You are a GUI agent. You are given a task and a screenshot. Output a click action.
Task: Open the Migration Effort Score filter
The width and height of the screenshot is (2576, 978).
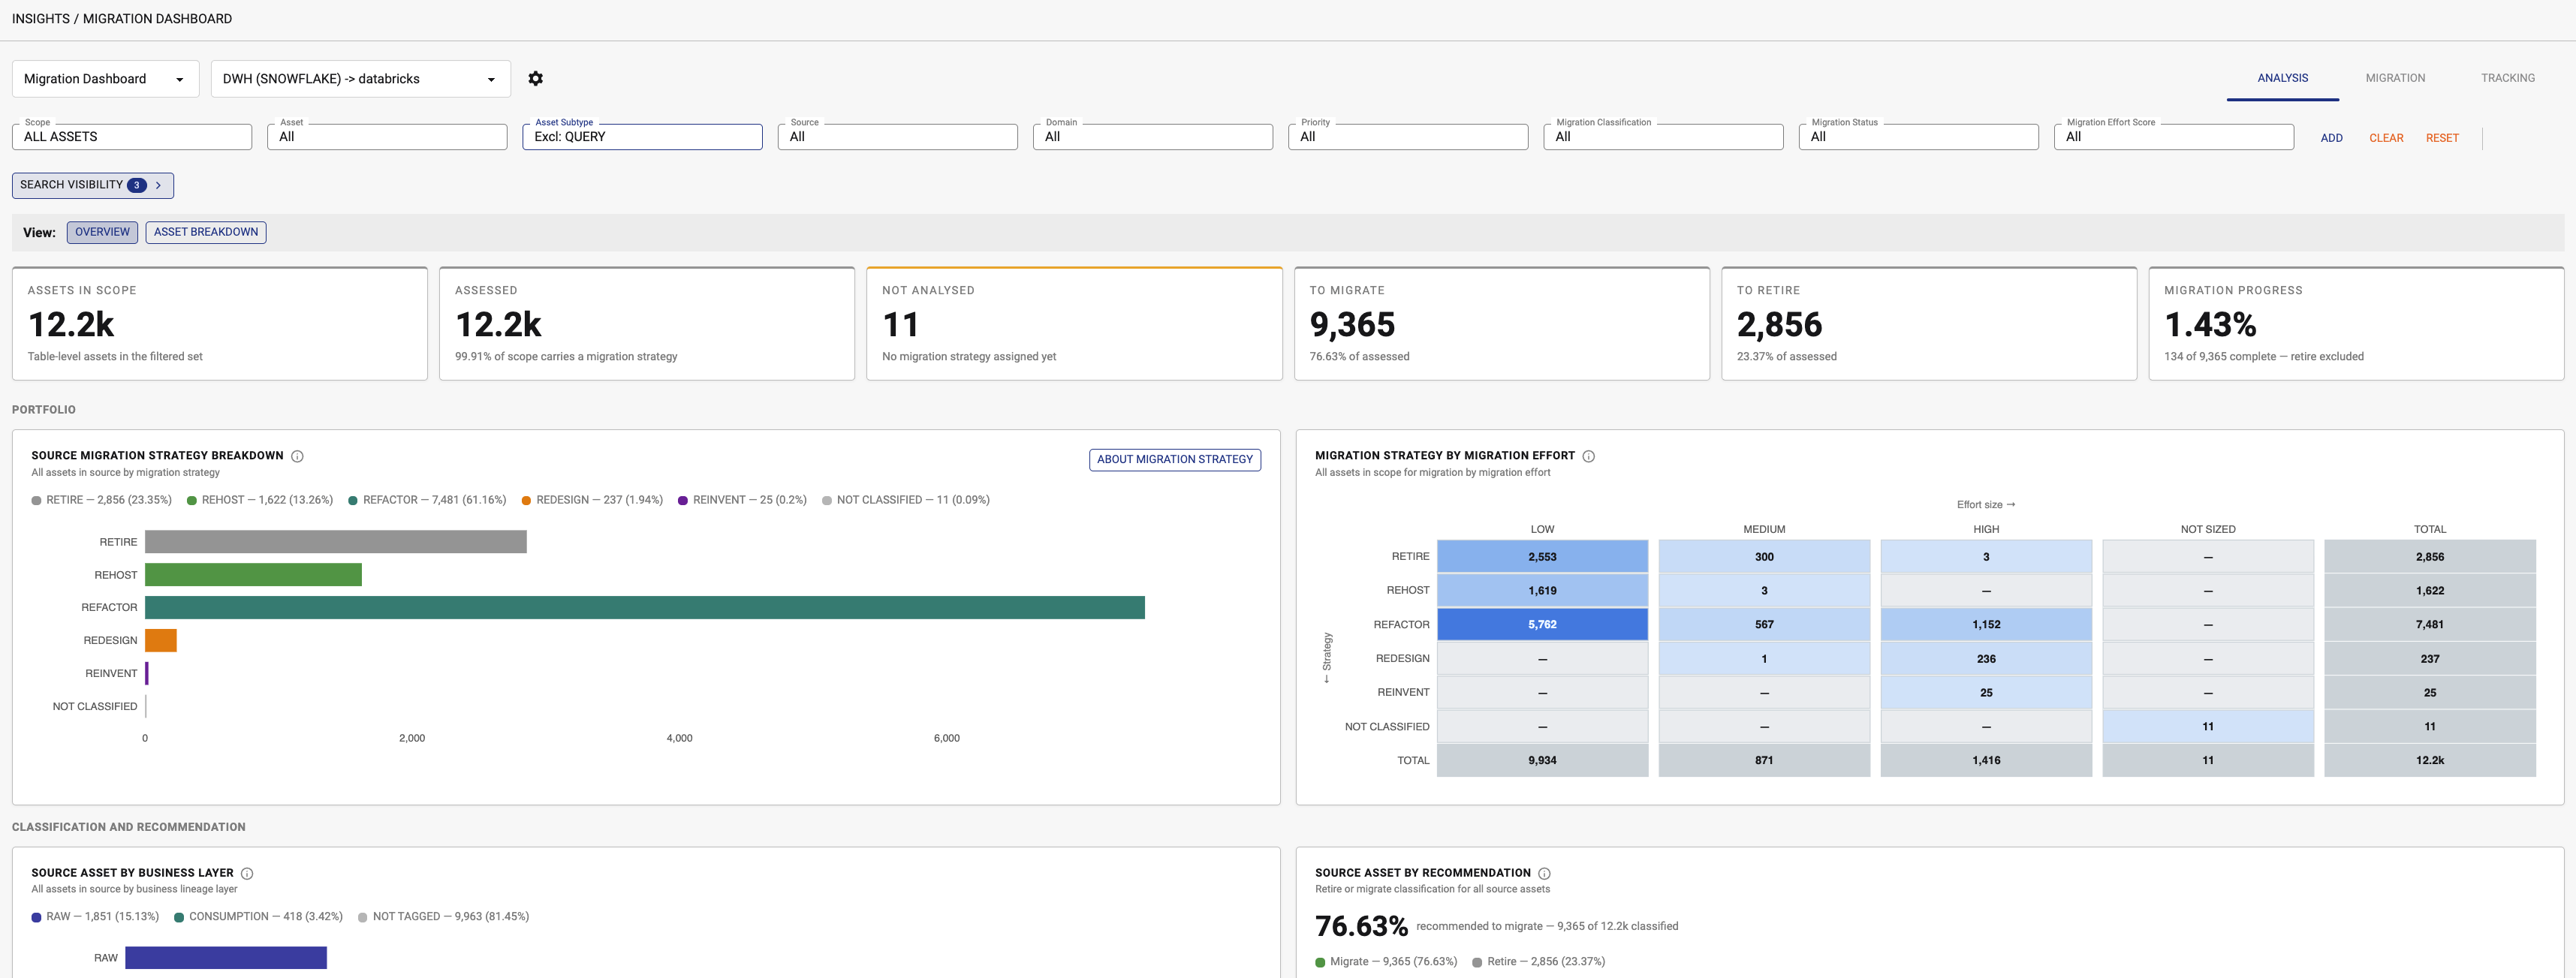point(2173,137)
